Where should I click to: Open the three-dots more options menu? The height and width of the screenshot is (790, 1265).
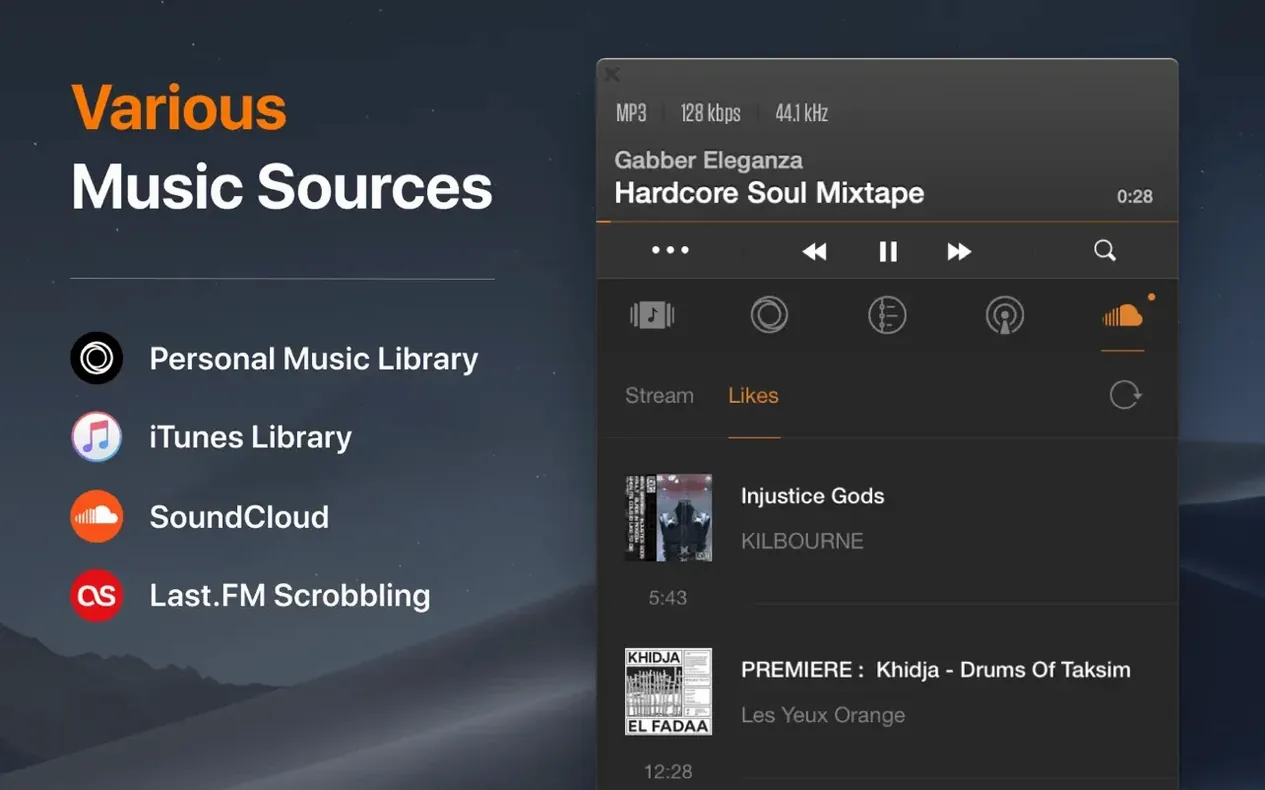coord(670,250)
